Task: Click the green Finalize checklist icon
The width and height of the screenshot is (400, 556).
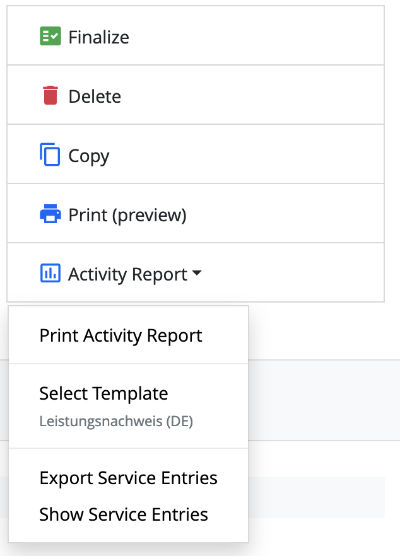Action: [50, 36]
